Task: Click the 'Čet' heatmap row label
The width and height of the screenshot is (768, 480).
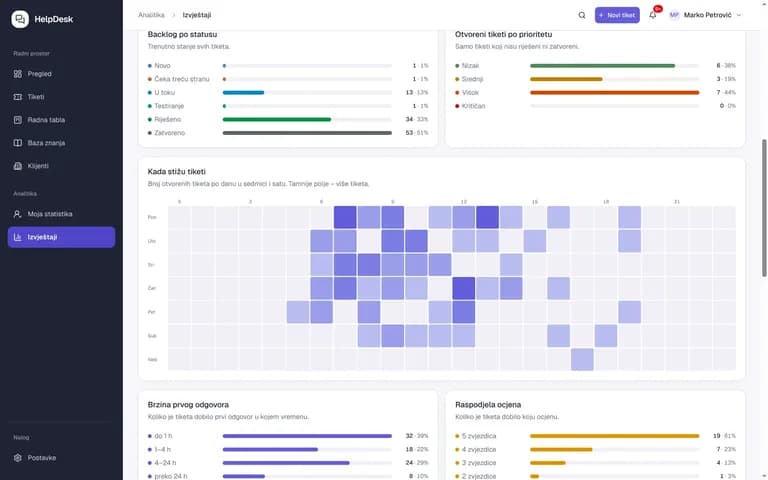Action: pos(152,288)
